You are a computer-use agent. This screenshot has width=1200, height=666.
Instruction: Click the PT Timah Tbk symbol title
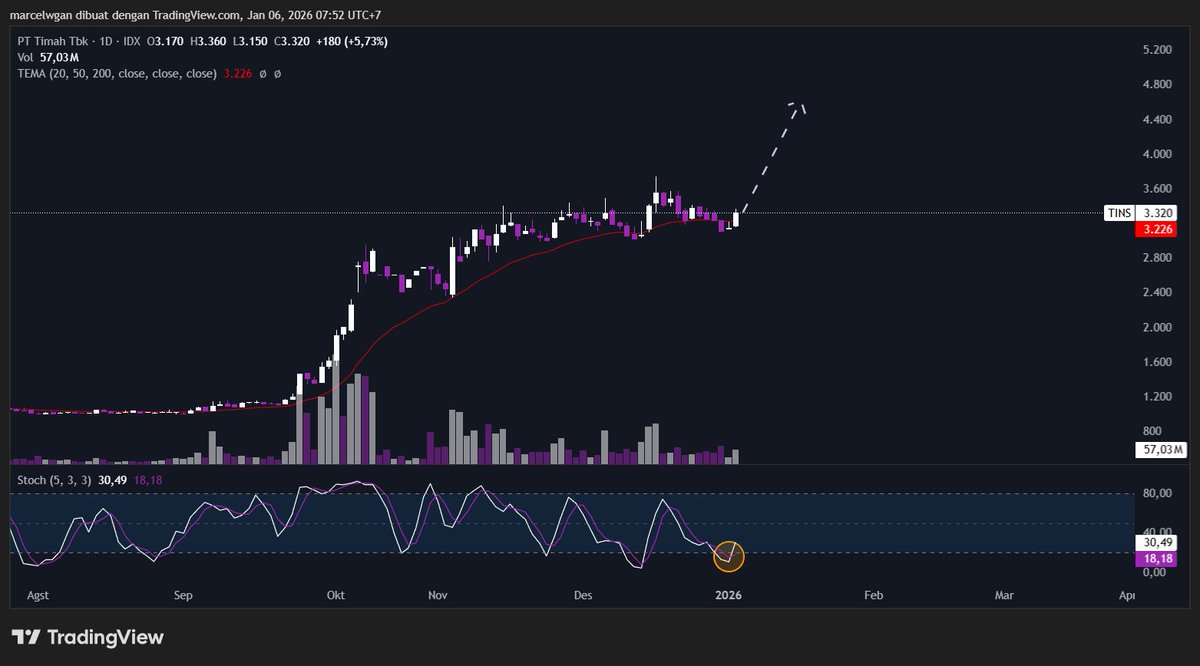55,41
